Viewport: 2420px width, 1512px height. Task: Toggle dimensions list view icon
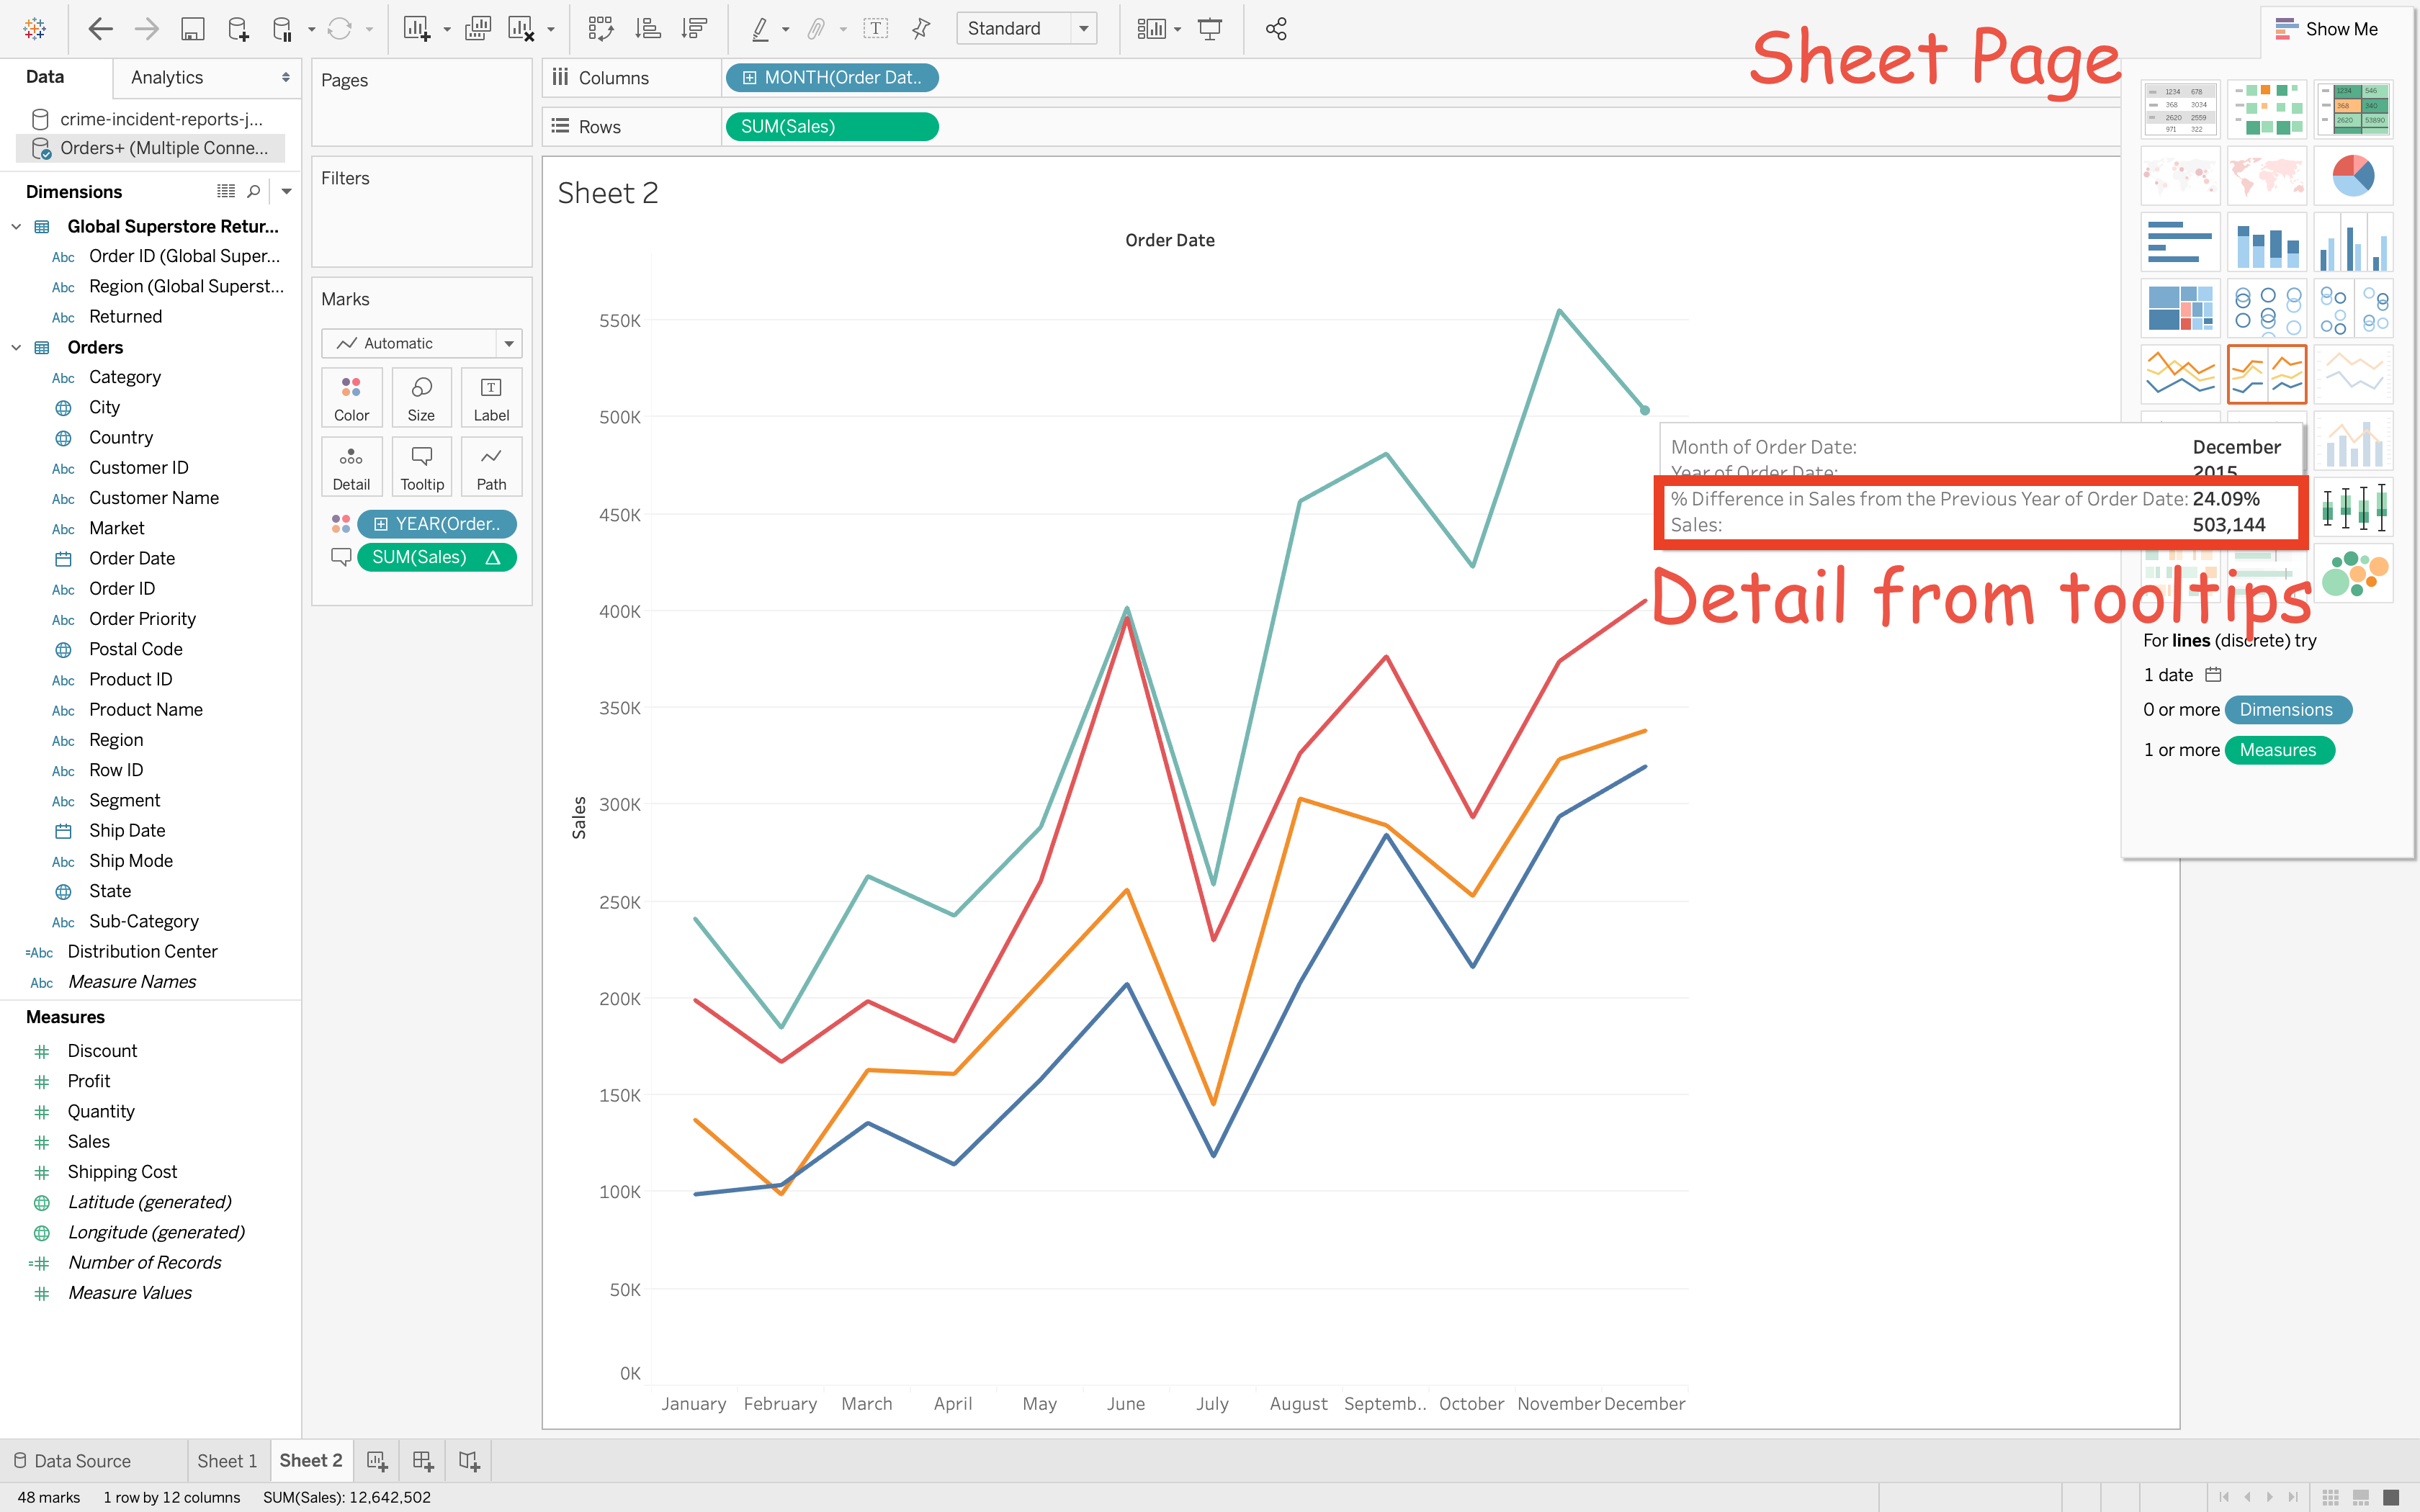226,191
